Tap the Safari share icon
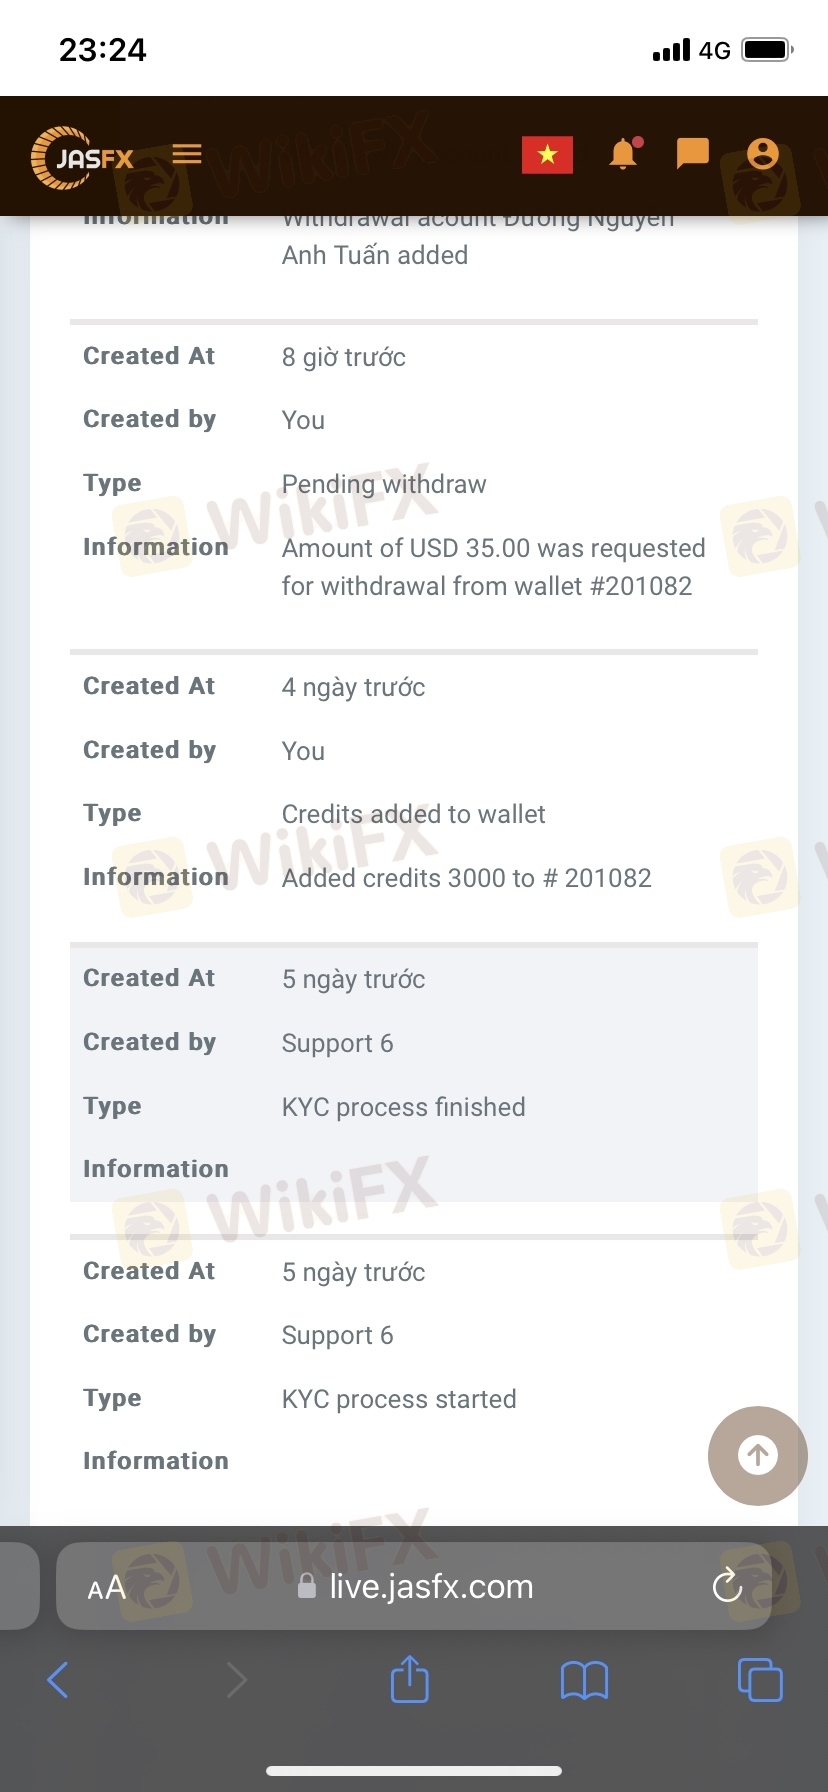 coord(409,1680)
